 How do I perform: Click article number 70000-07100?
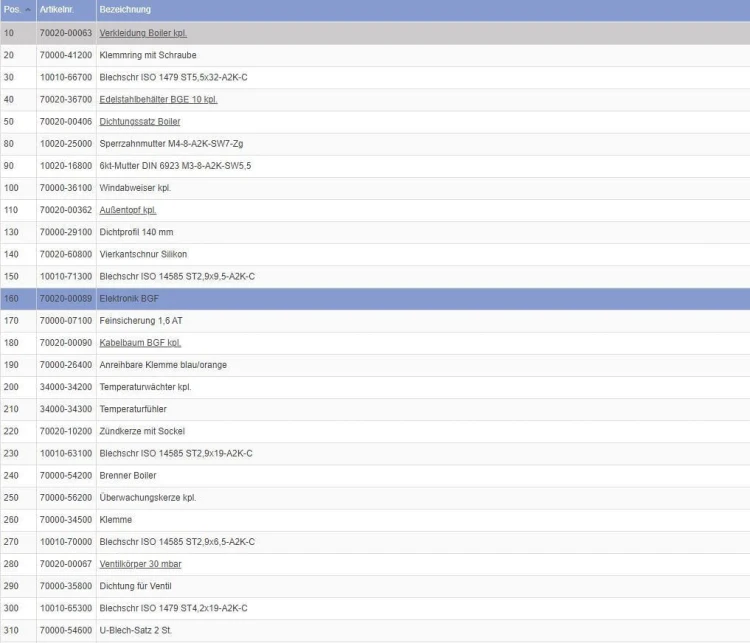click(x=66, y=321)
